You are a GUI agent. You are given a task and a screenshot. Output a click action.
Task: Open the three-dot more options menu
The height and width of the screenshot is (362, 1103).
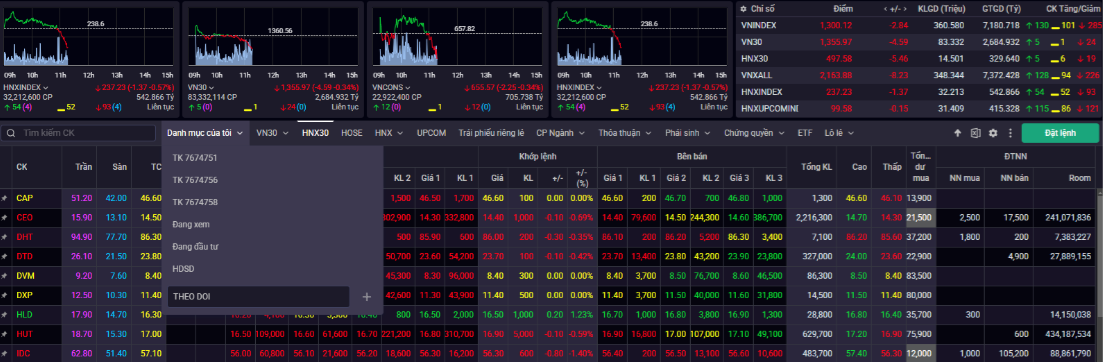[1010, 133]
